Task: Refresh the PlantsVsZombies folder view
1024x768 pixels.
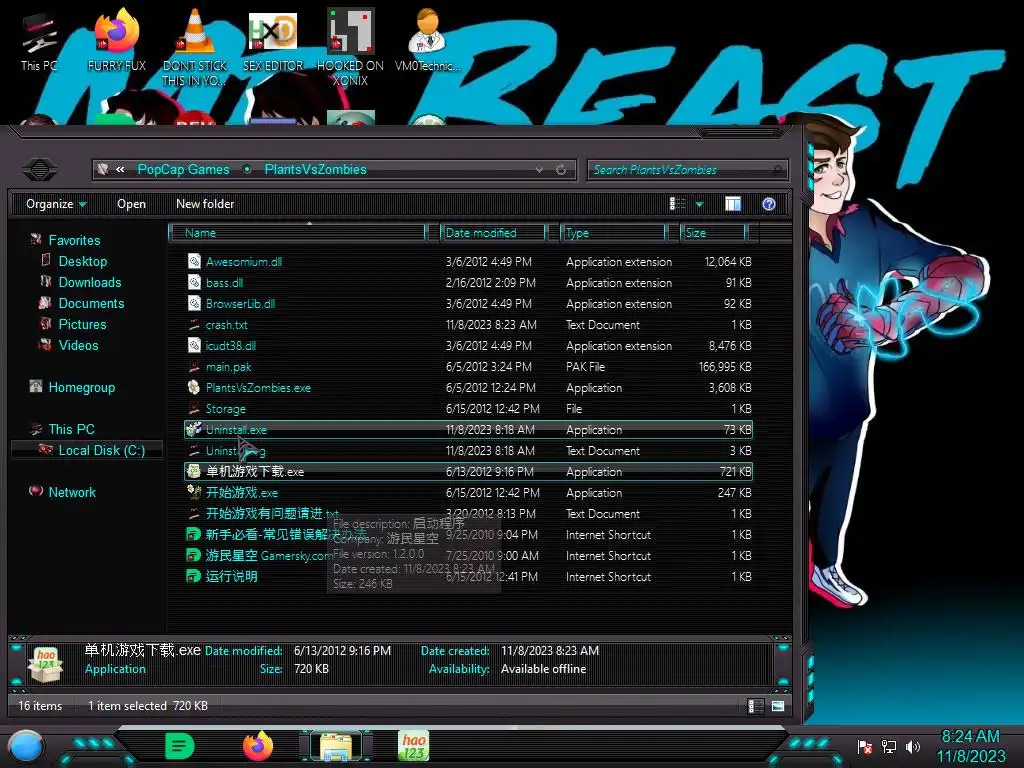Action: [x=561, y=170]
